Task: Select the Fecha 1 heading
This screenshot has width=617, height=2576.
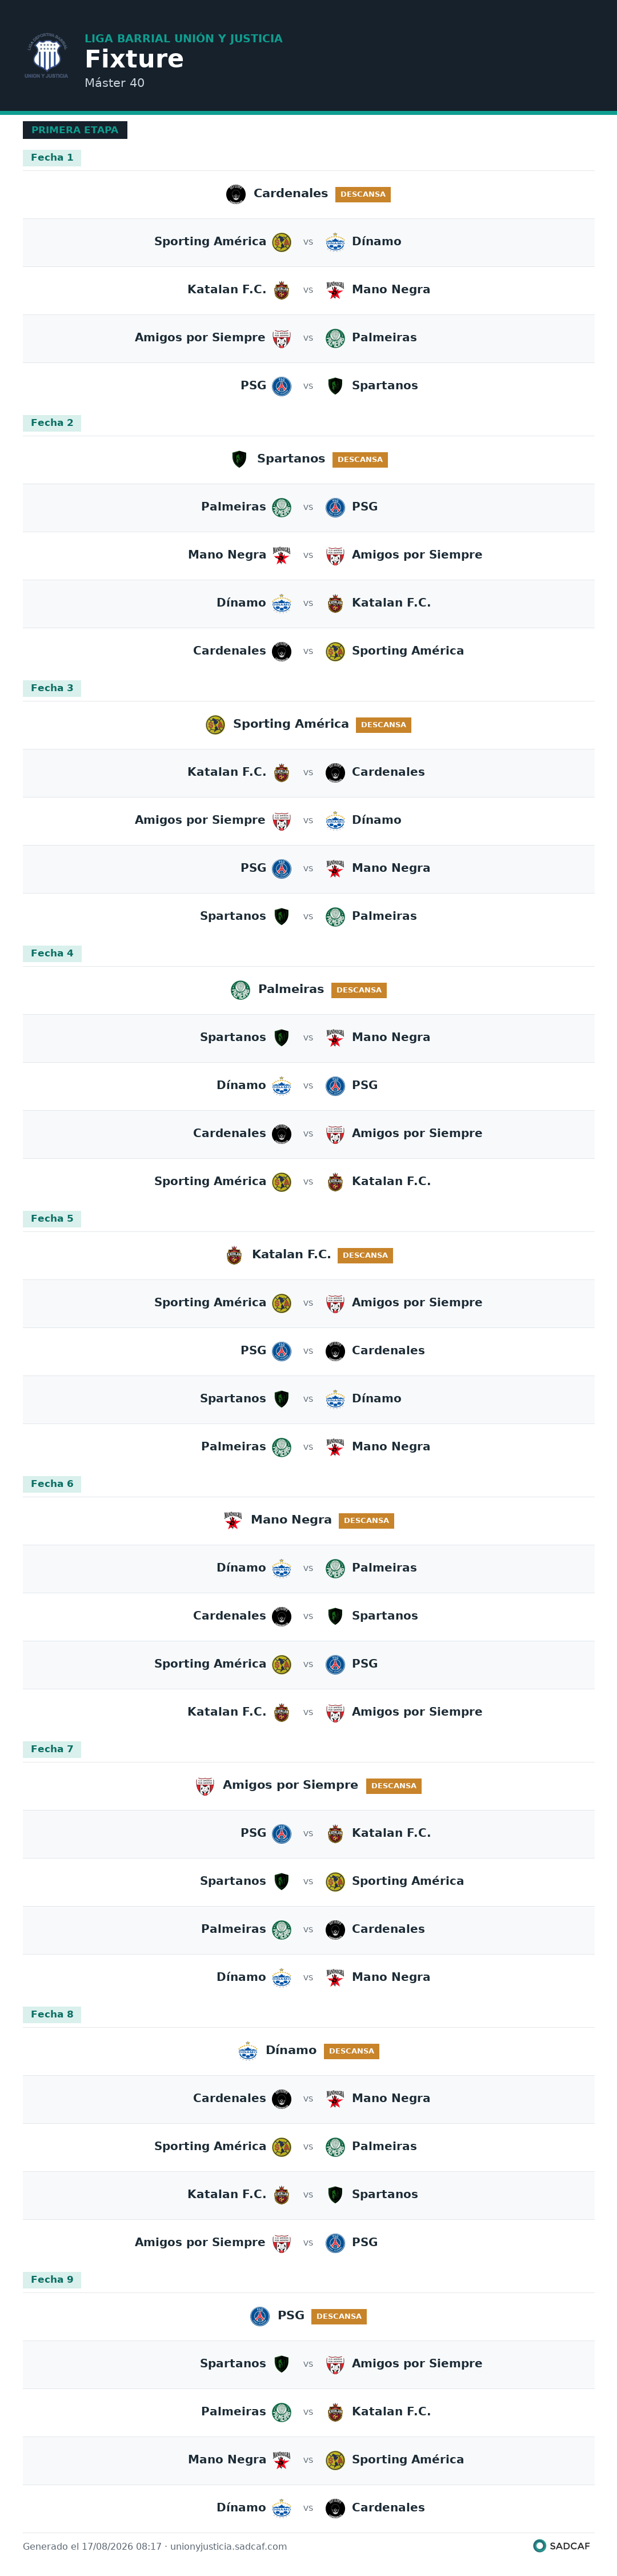Action: click(x=52, y=158)
